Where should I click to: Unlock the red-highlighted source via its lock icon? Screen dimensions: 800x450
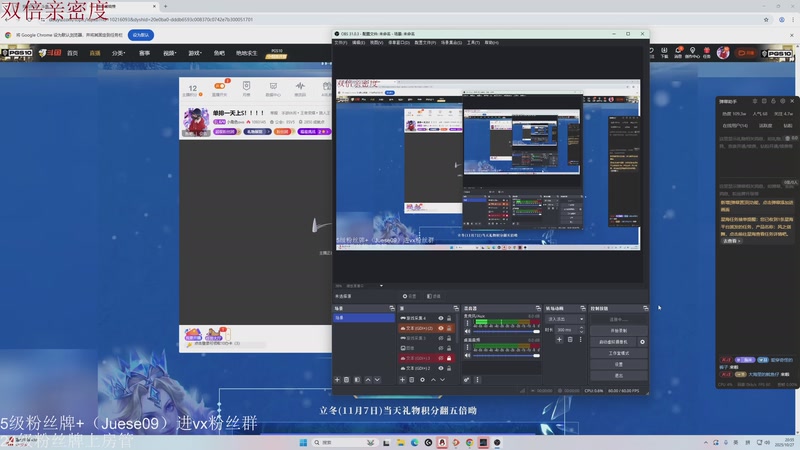tap(449, 358)
